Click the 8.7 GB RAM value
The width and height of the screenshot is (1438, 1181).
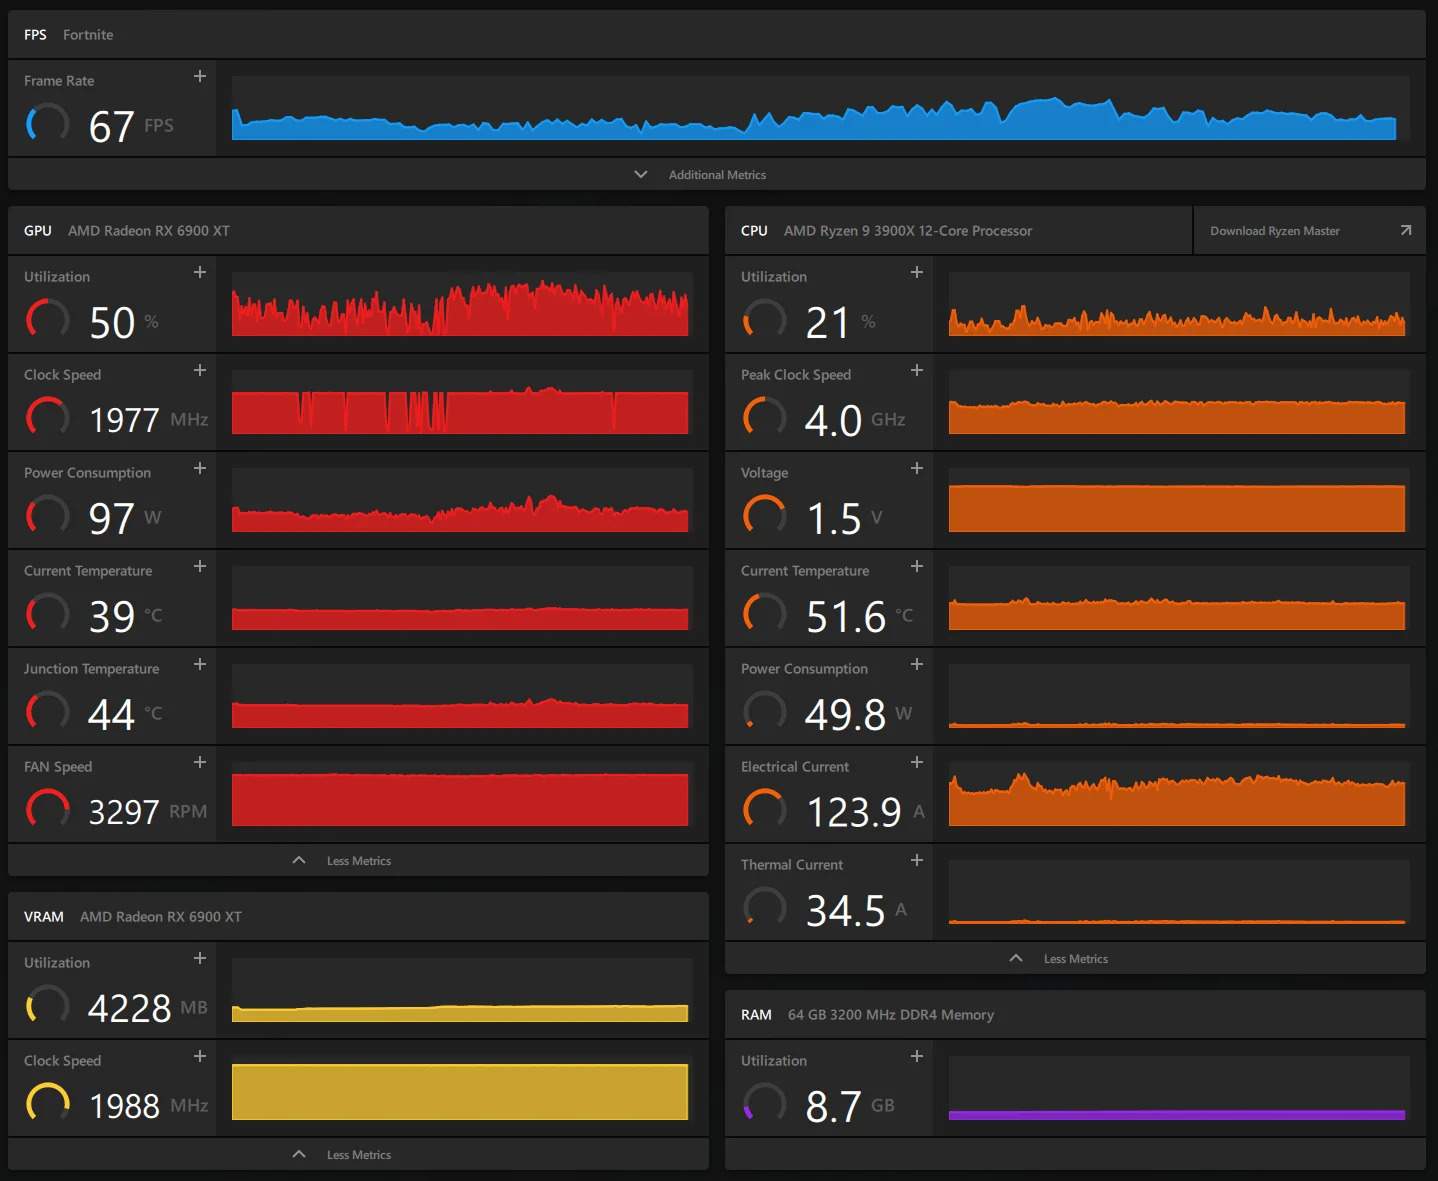850,1106
